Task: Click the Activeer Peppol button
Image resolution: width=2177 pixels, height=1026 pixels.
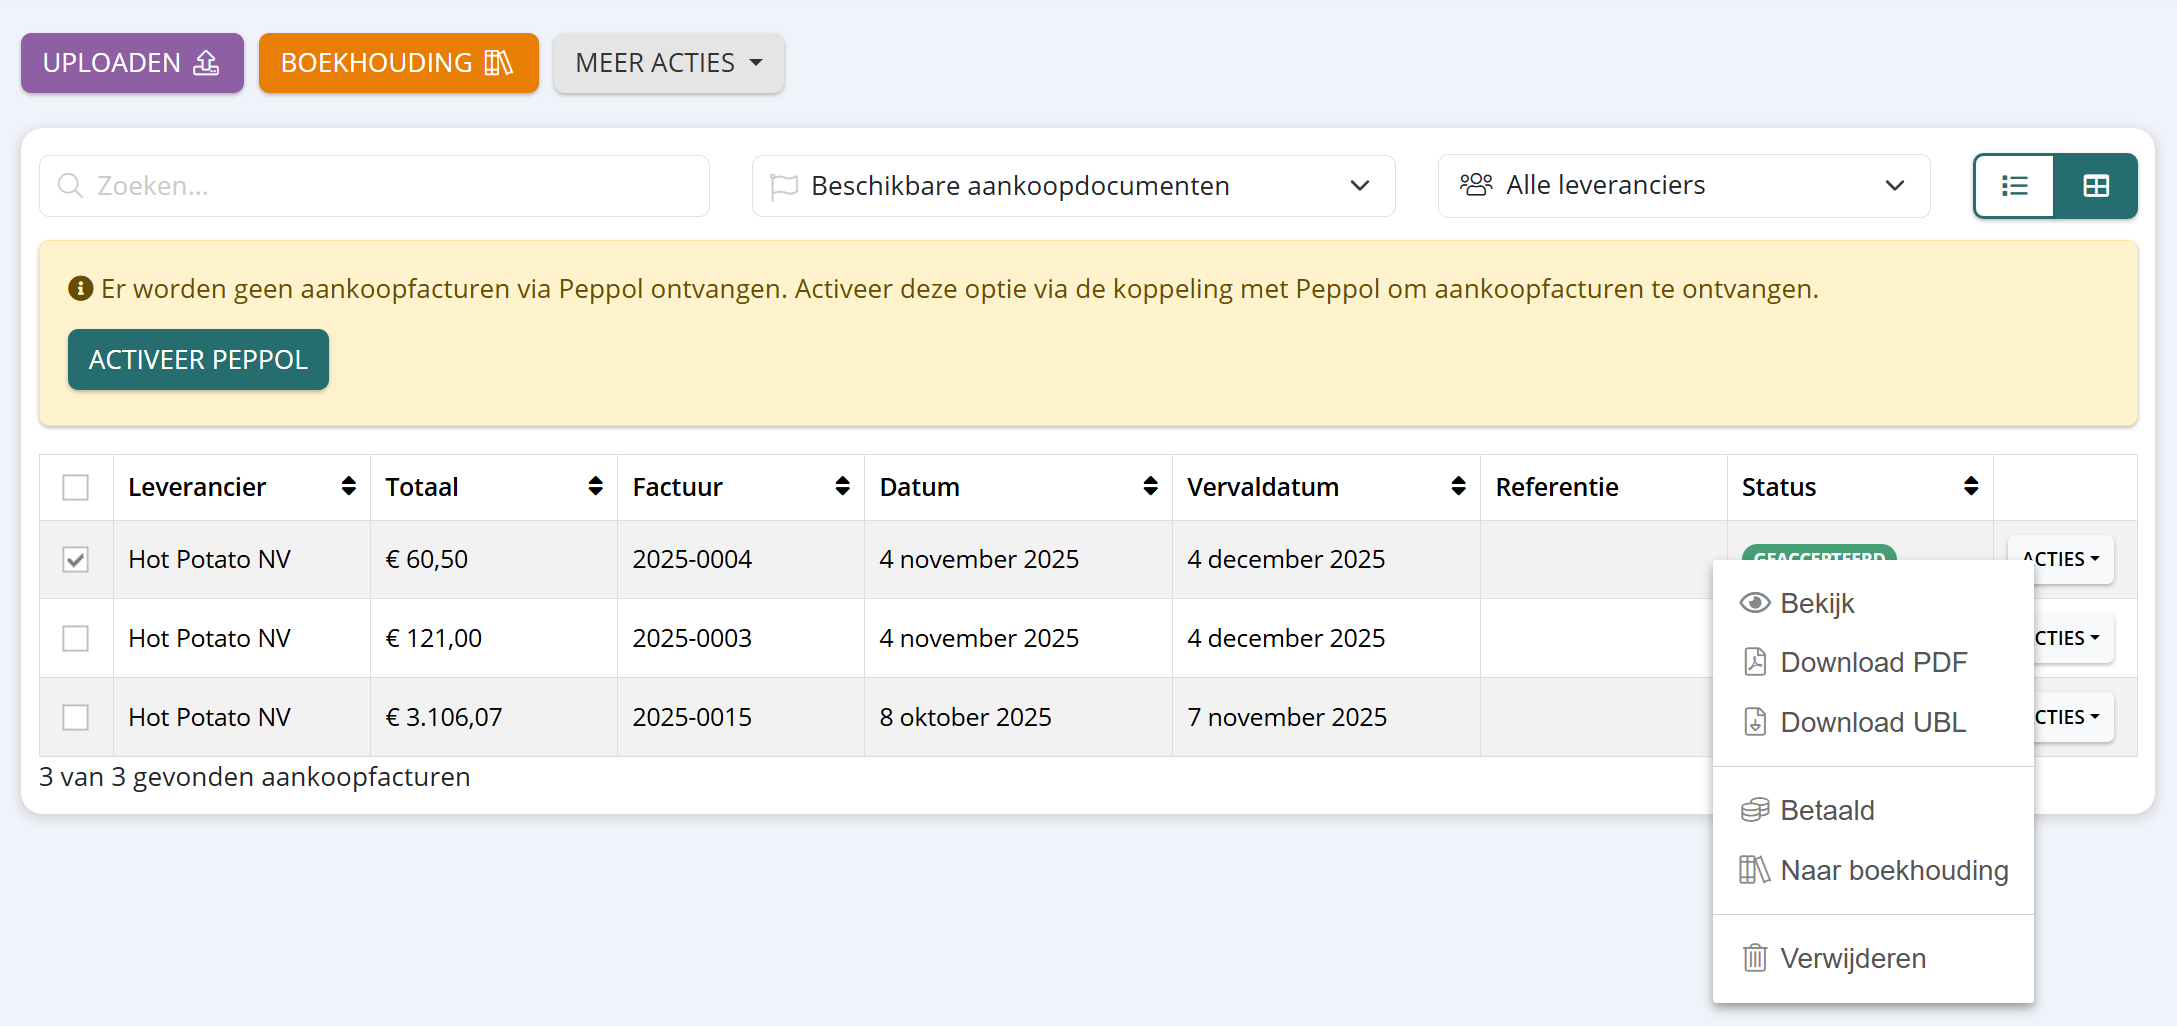Action: 198,360
